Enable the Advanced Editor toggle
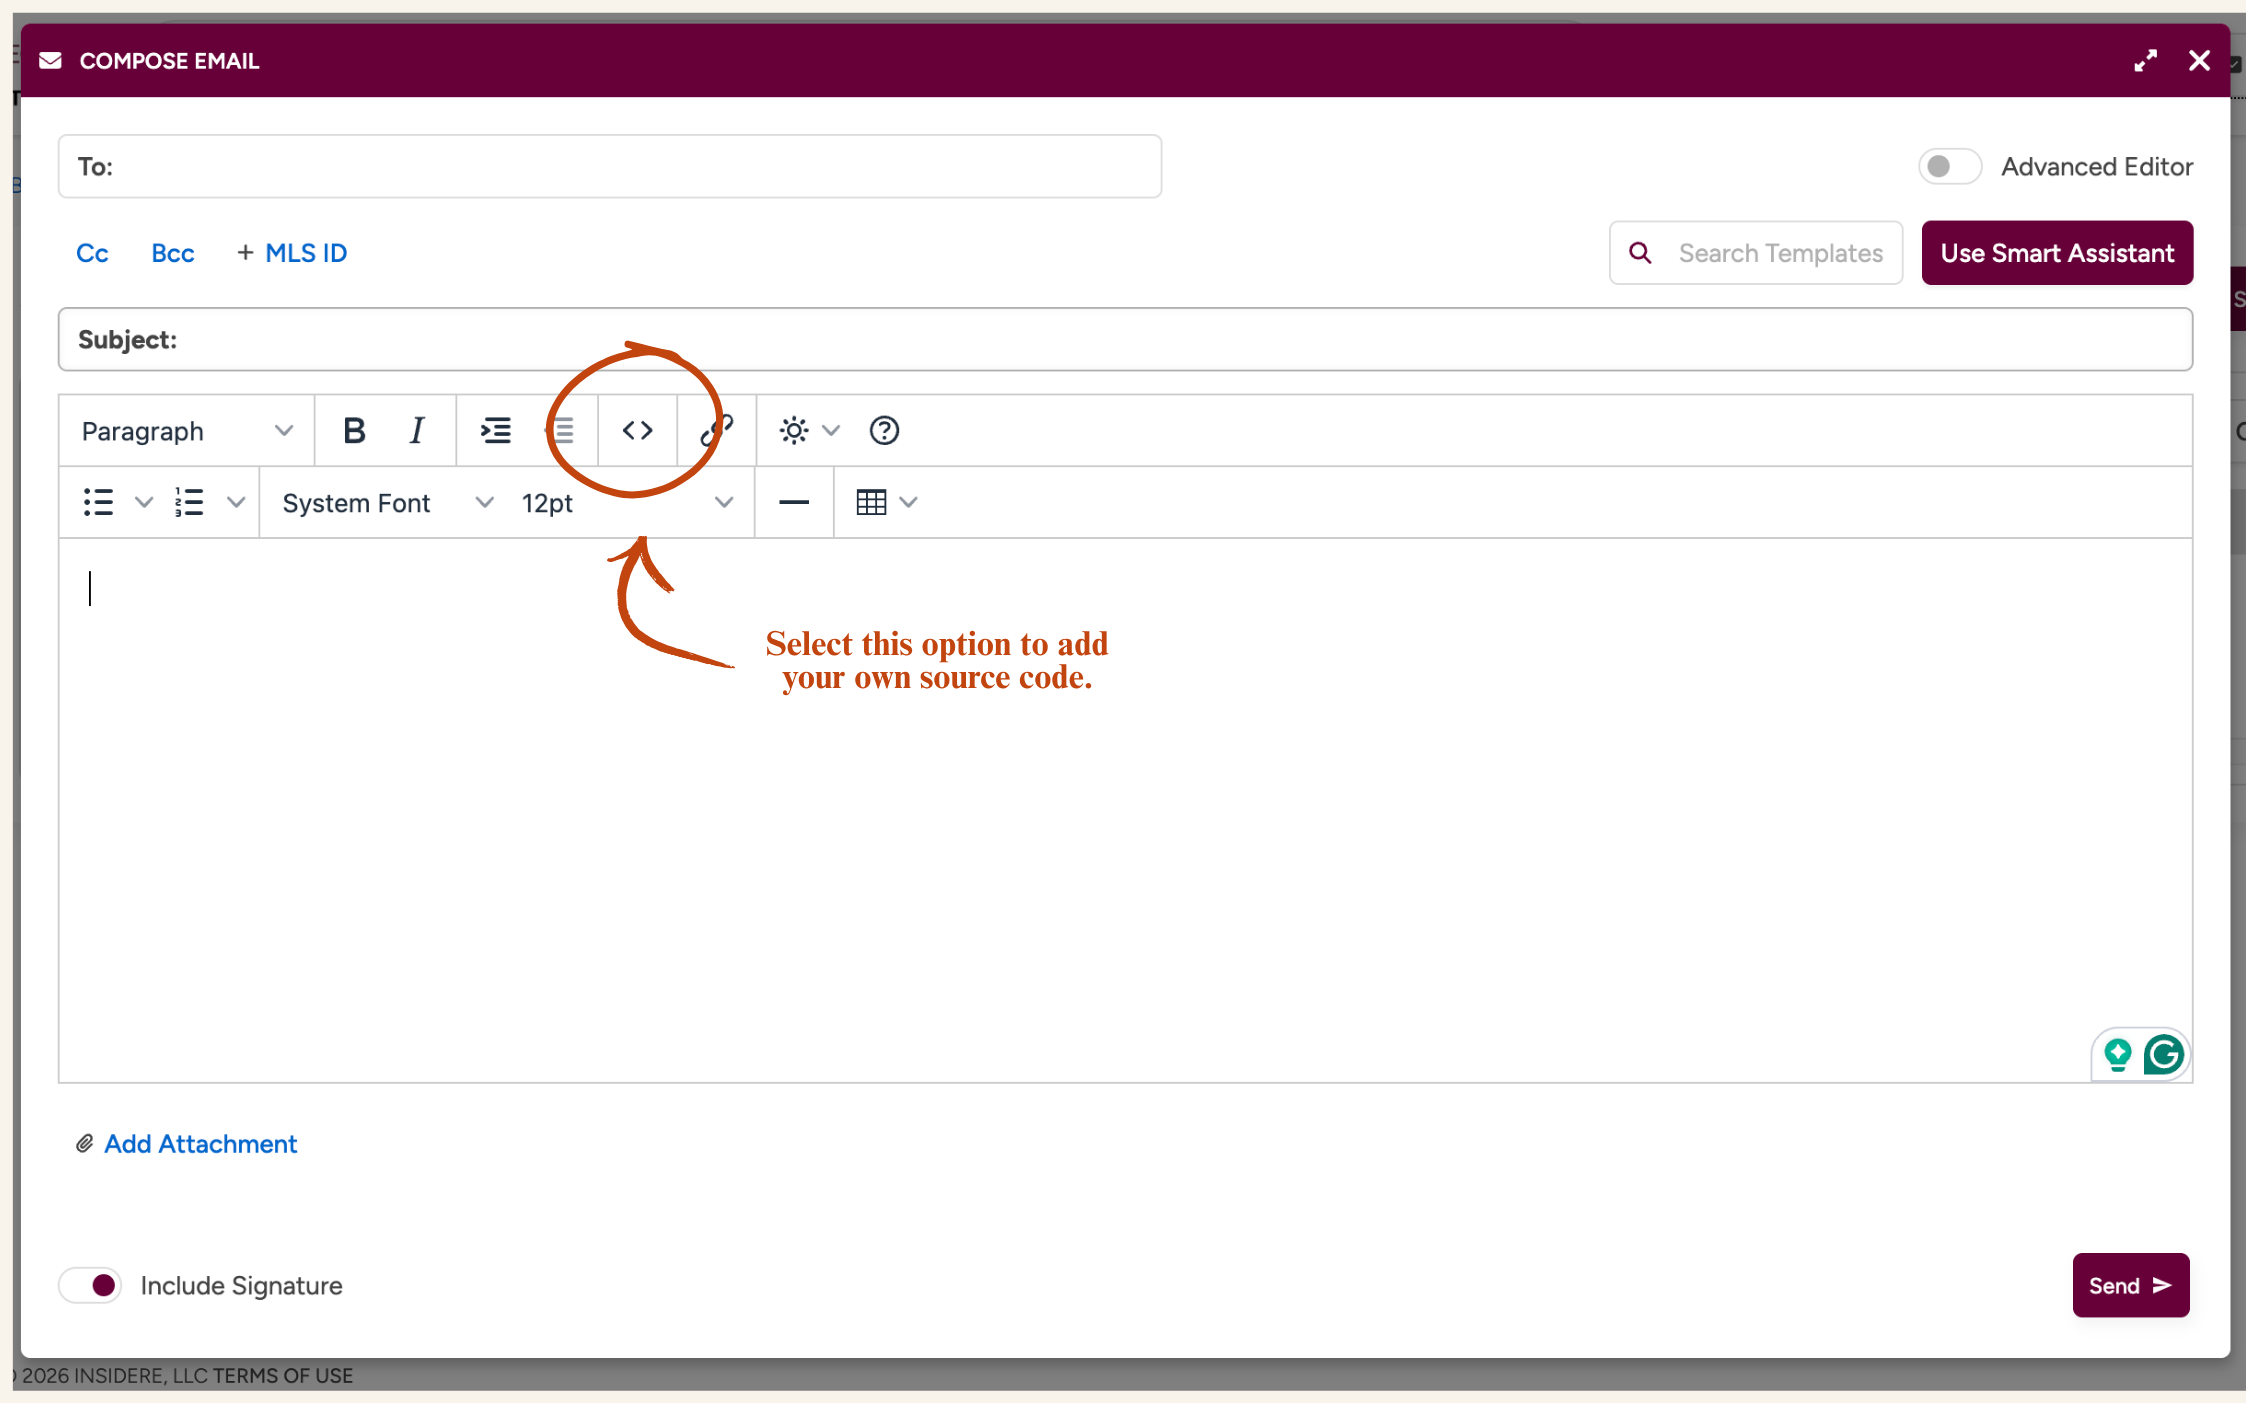The image size is (2246, 1403). (x=1950, y=167)
